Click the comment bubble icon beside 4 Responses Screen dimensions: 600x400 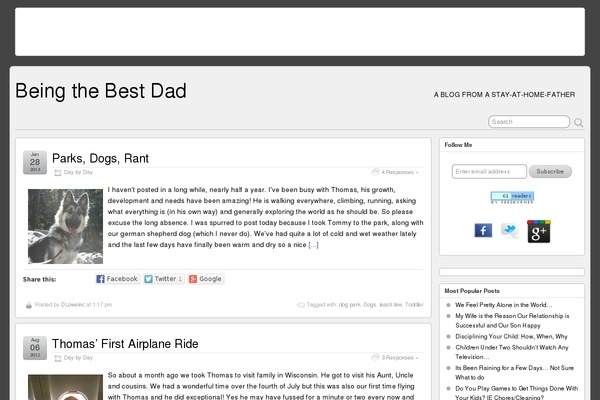[375, 172]
